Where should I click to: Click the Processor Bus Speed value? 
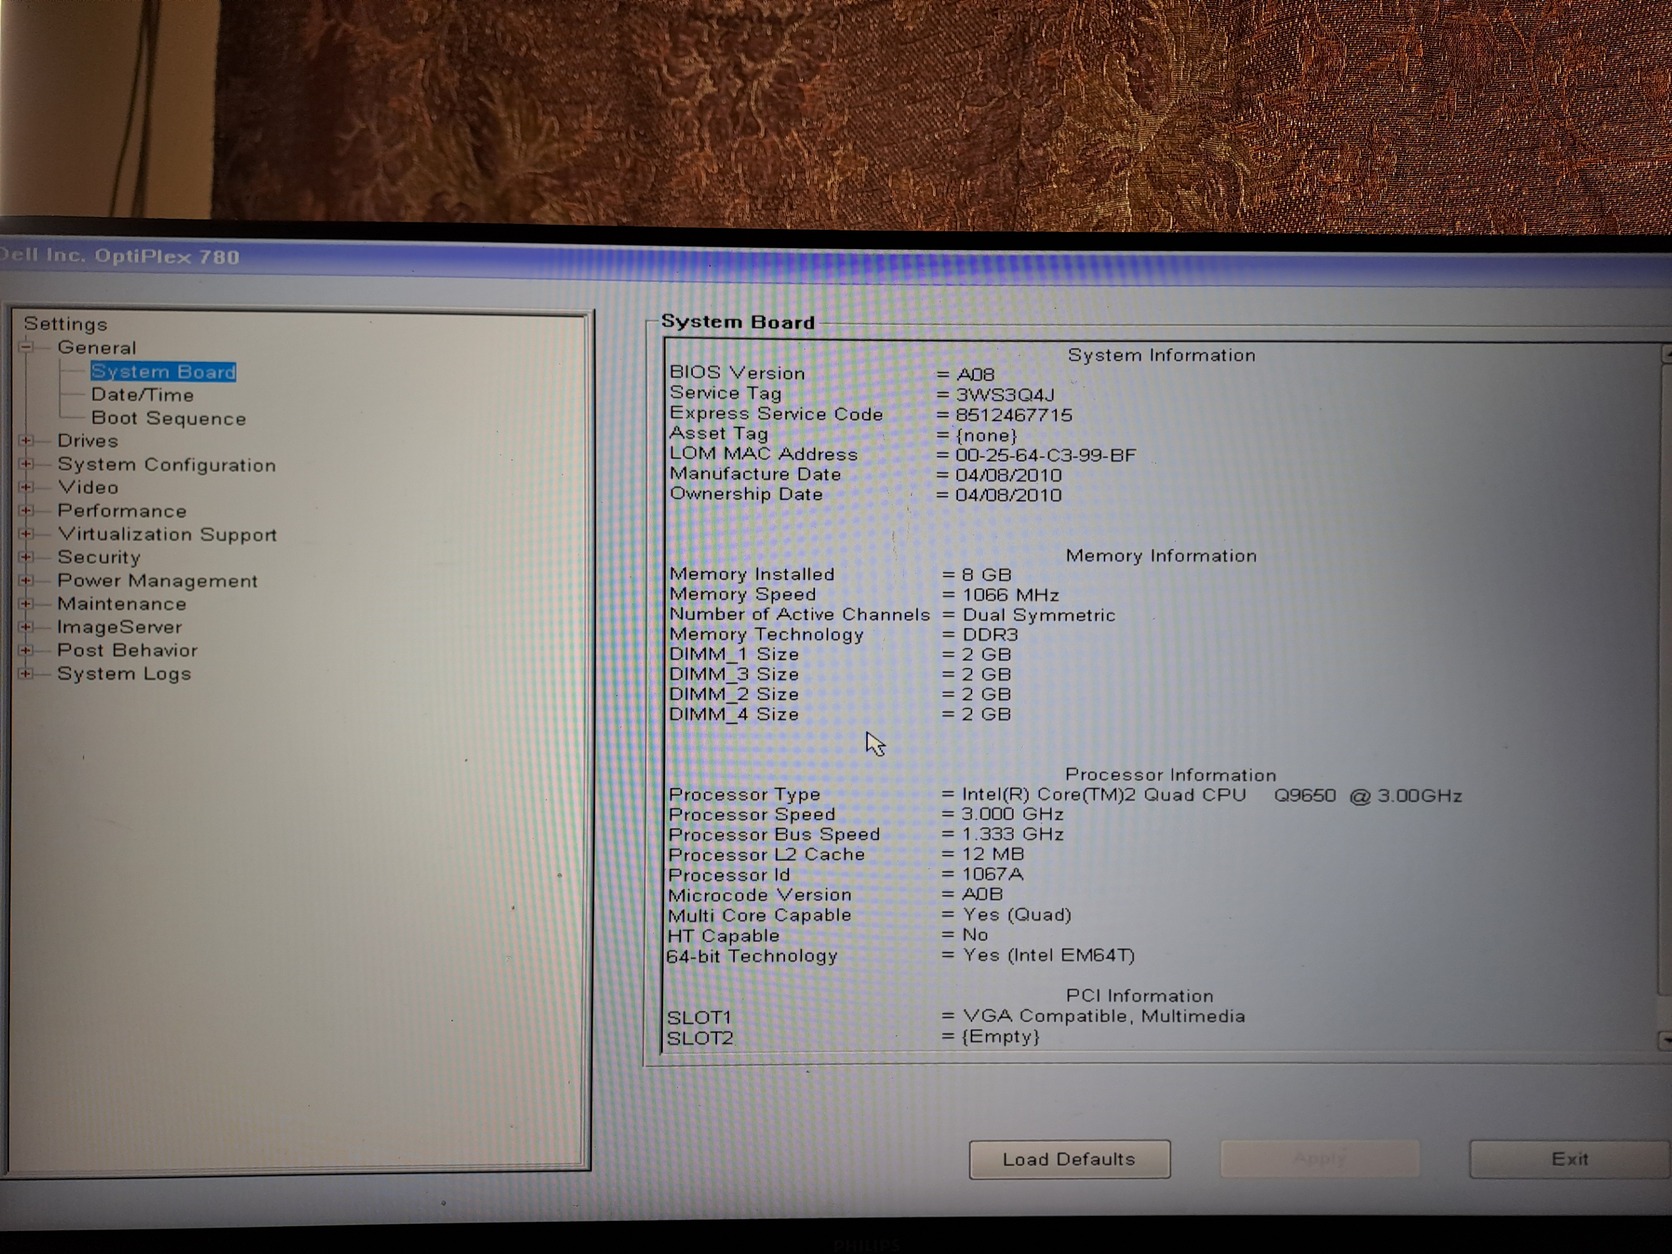click(x=1012, y=834)
